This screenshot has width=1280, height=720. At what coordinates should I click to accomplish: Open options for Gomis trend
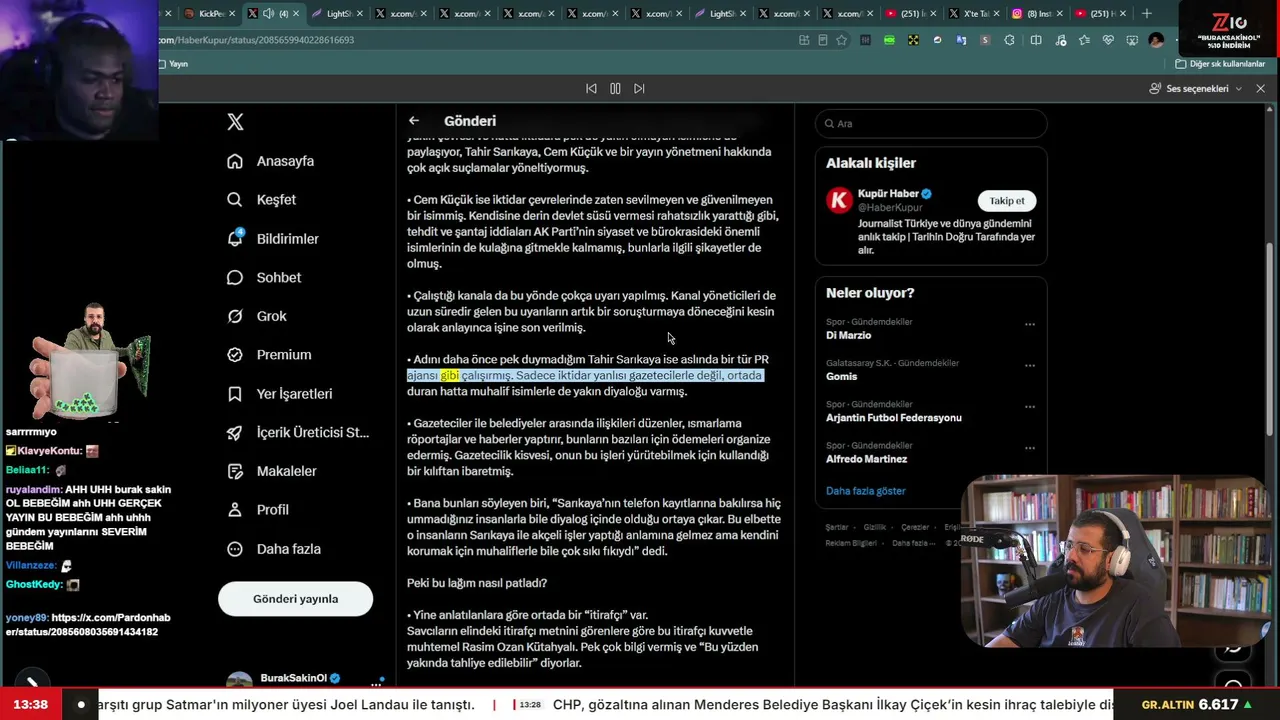(x=1030, y=365)
